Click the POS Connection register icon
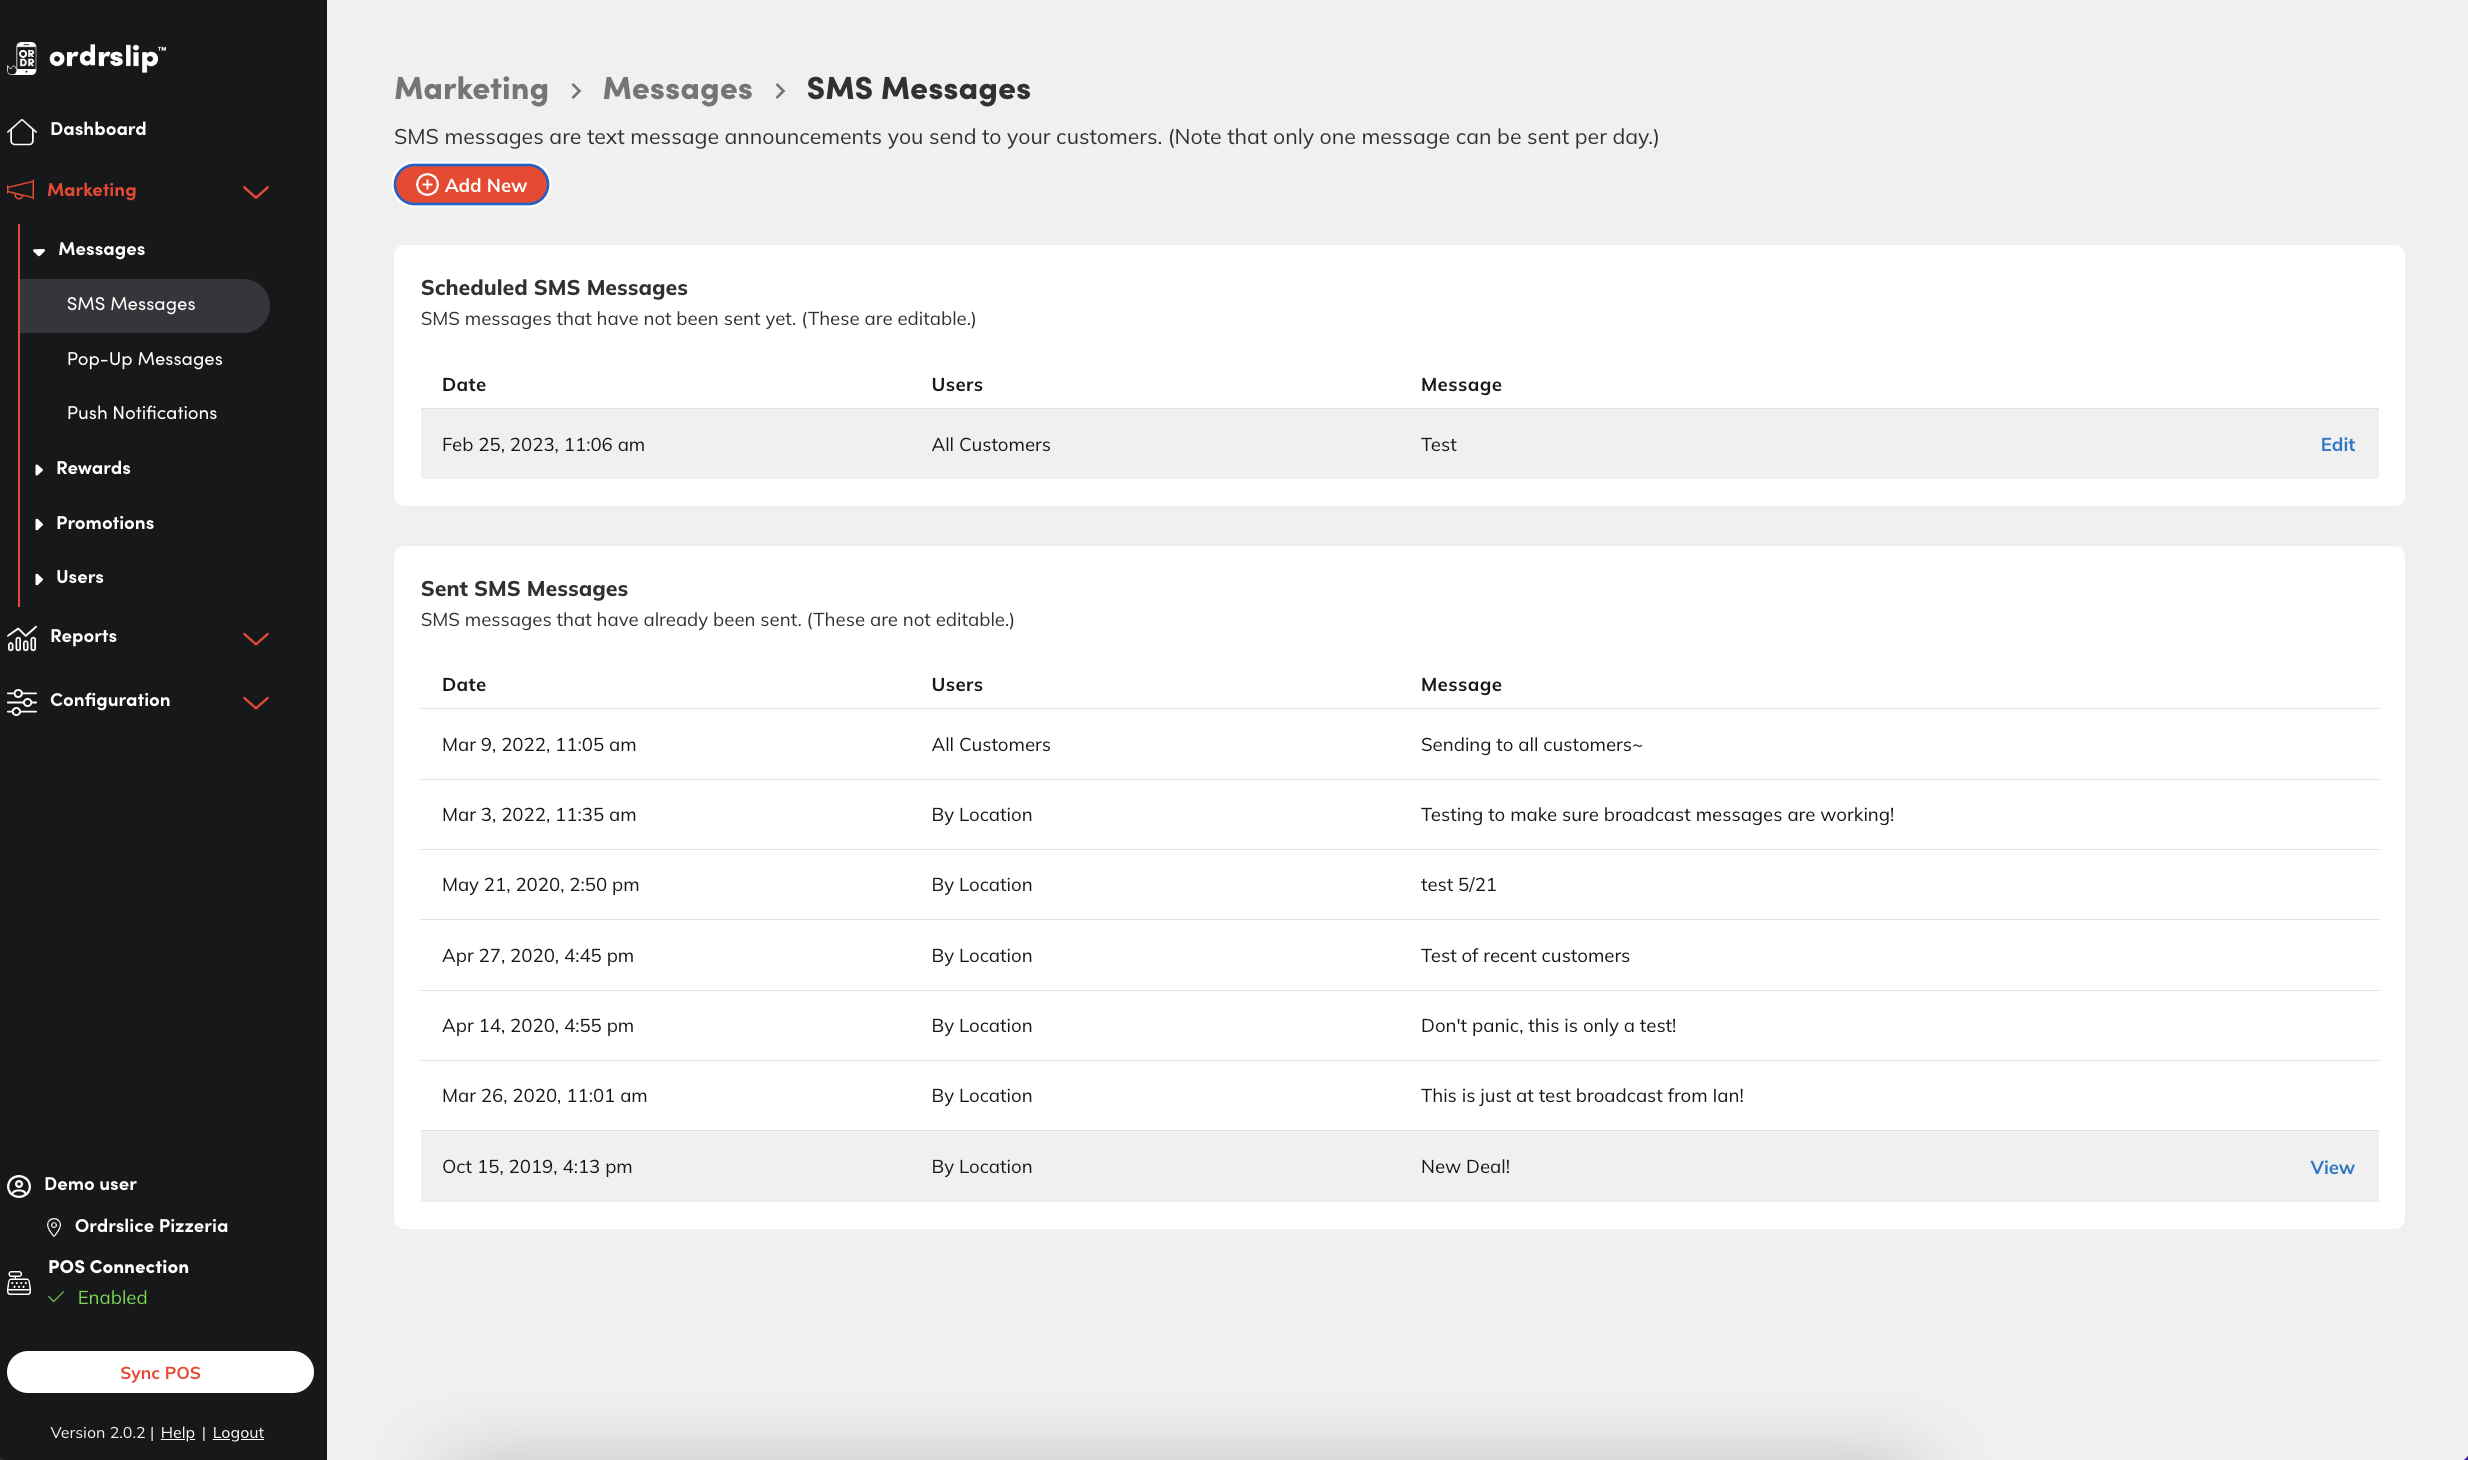 [19, 1283]
